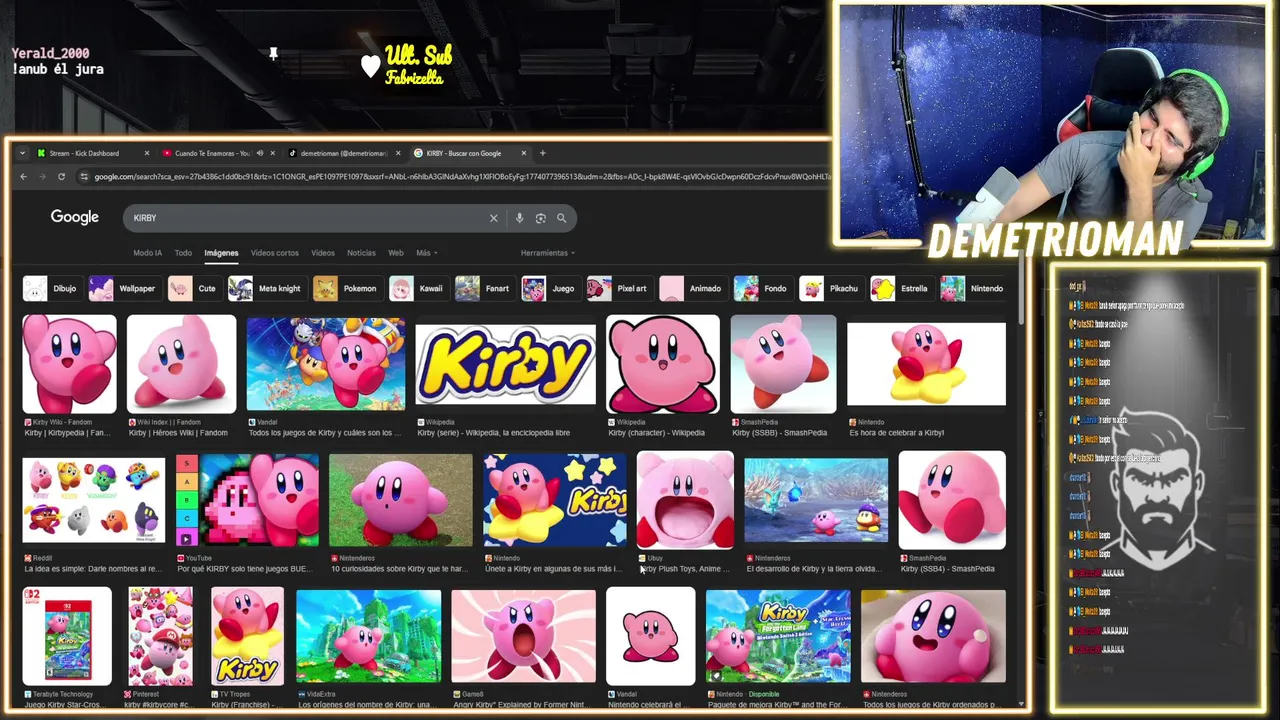Select the Videos results tab
1280x720 pixels.
coord(322,253)
